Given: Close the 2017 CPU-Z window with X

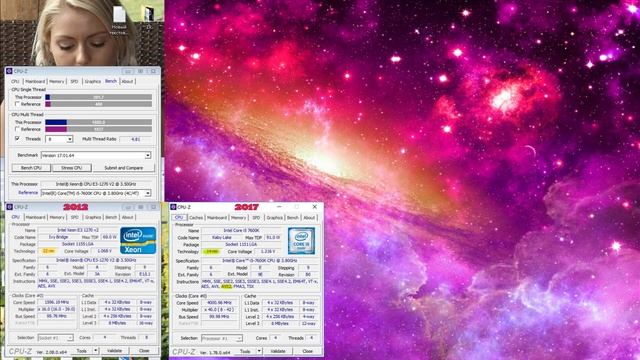Looking at the screenshot, I should (314, 207).
